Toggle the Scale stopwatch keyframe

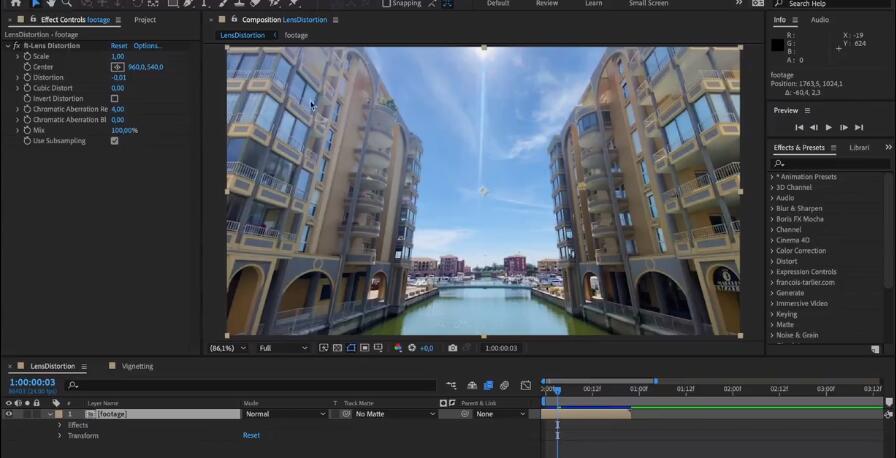(x=27, y=57)
